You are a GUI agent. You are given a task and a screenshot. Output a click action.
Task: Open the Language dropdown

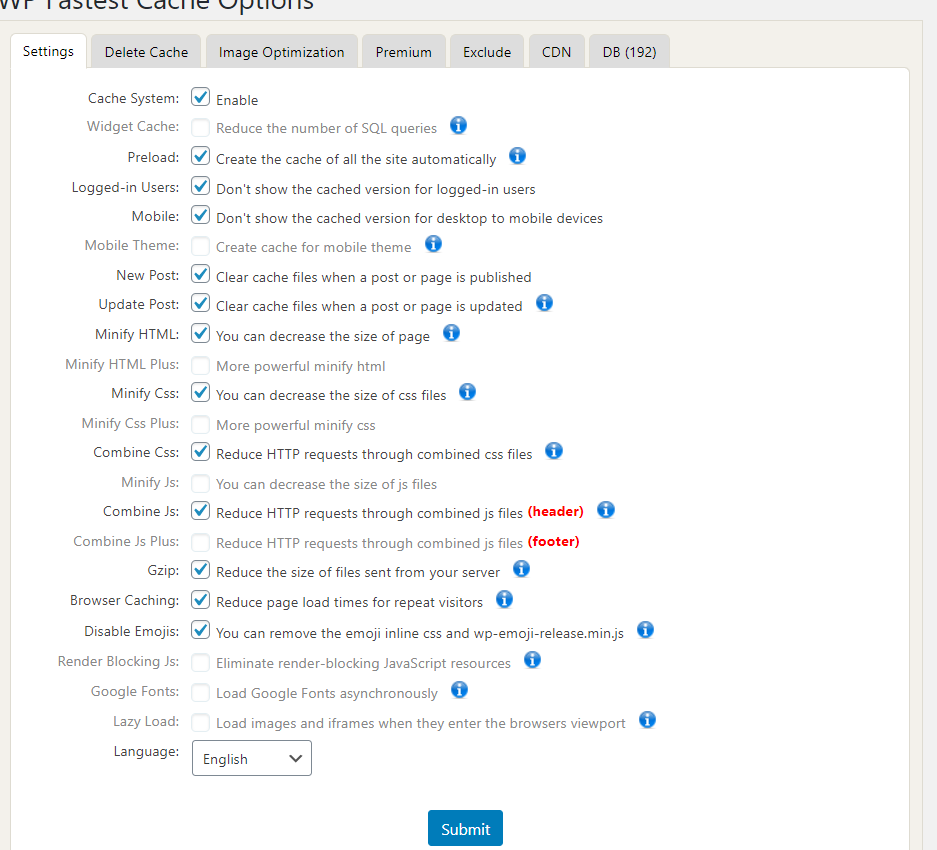pyautogui.click(x=252, y=758)
